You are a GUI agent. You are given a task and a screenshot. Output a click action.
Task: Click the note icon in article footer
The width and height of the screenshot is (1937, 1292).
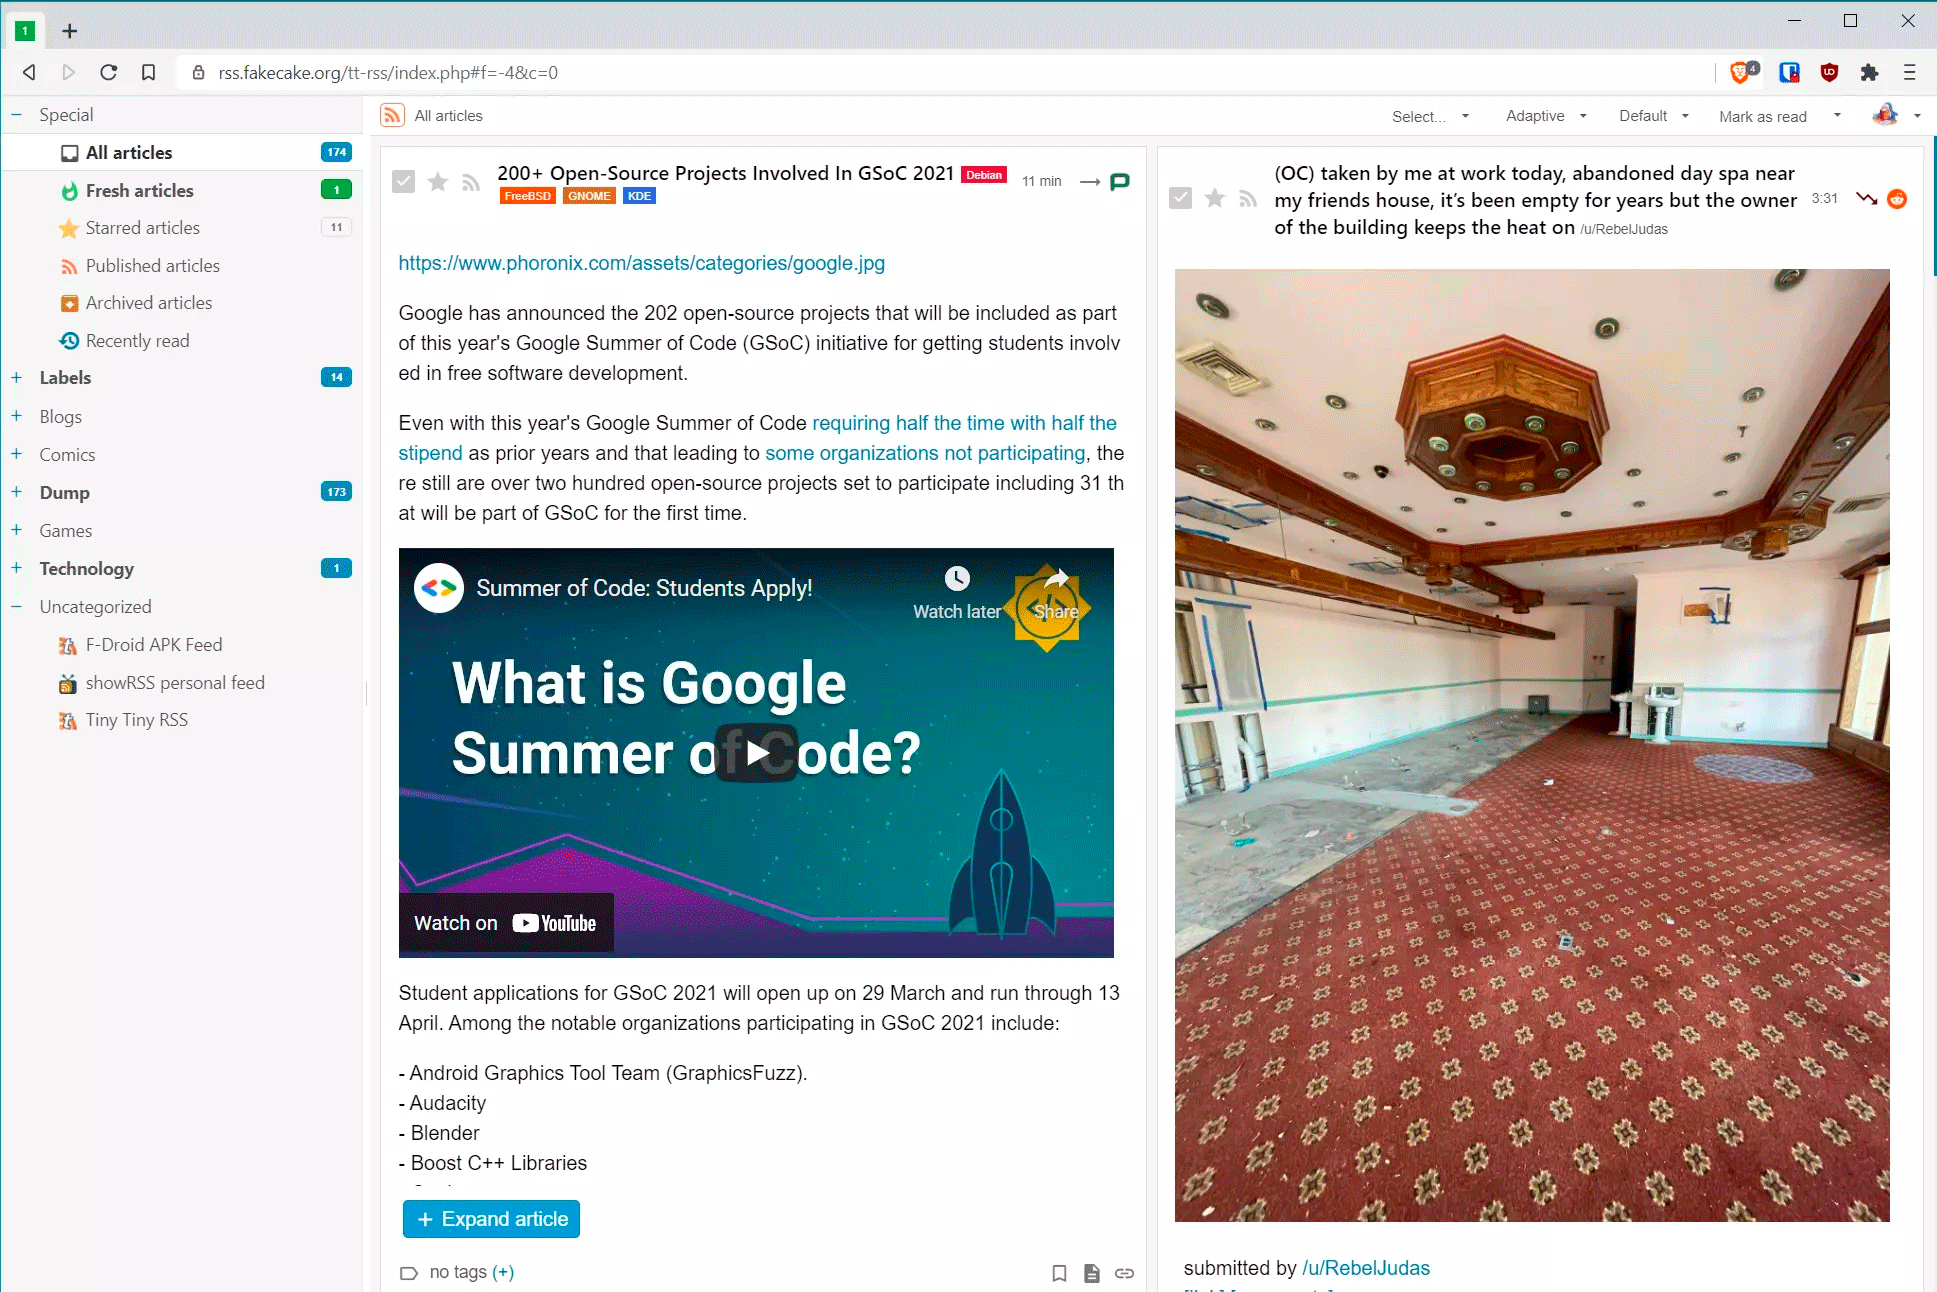click(x=1092, y=1273)
